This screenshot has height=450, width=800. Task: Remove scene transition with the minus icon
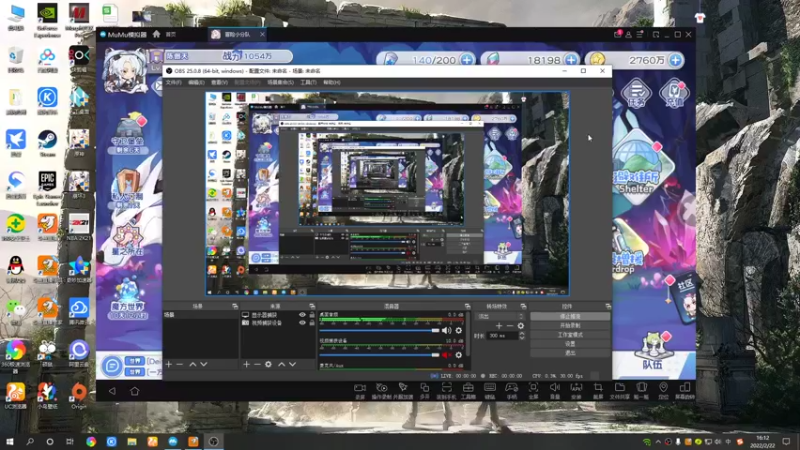pyautogui.click(x=510, y=326)
